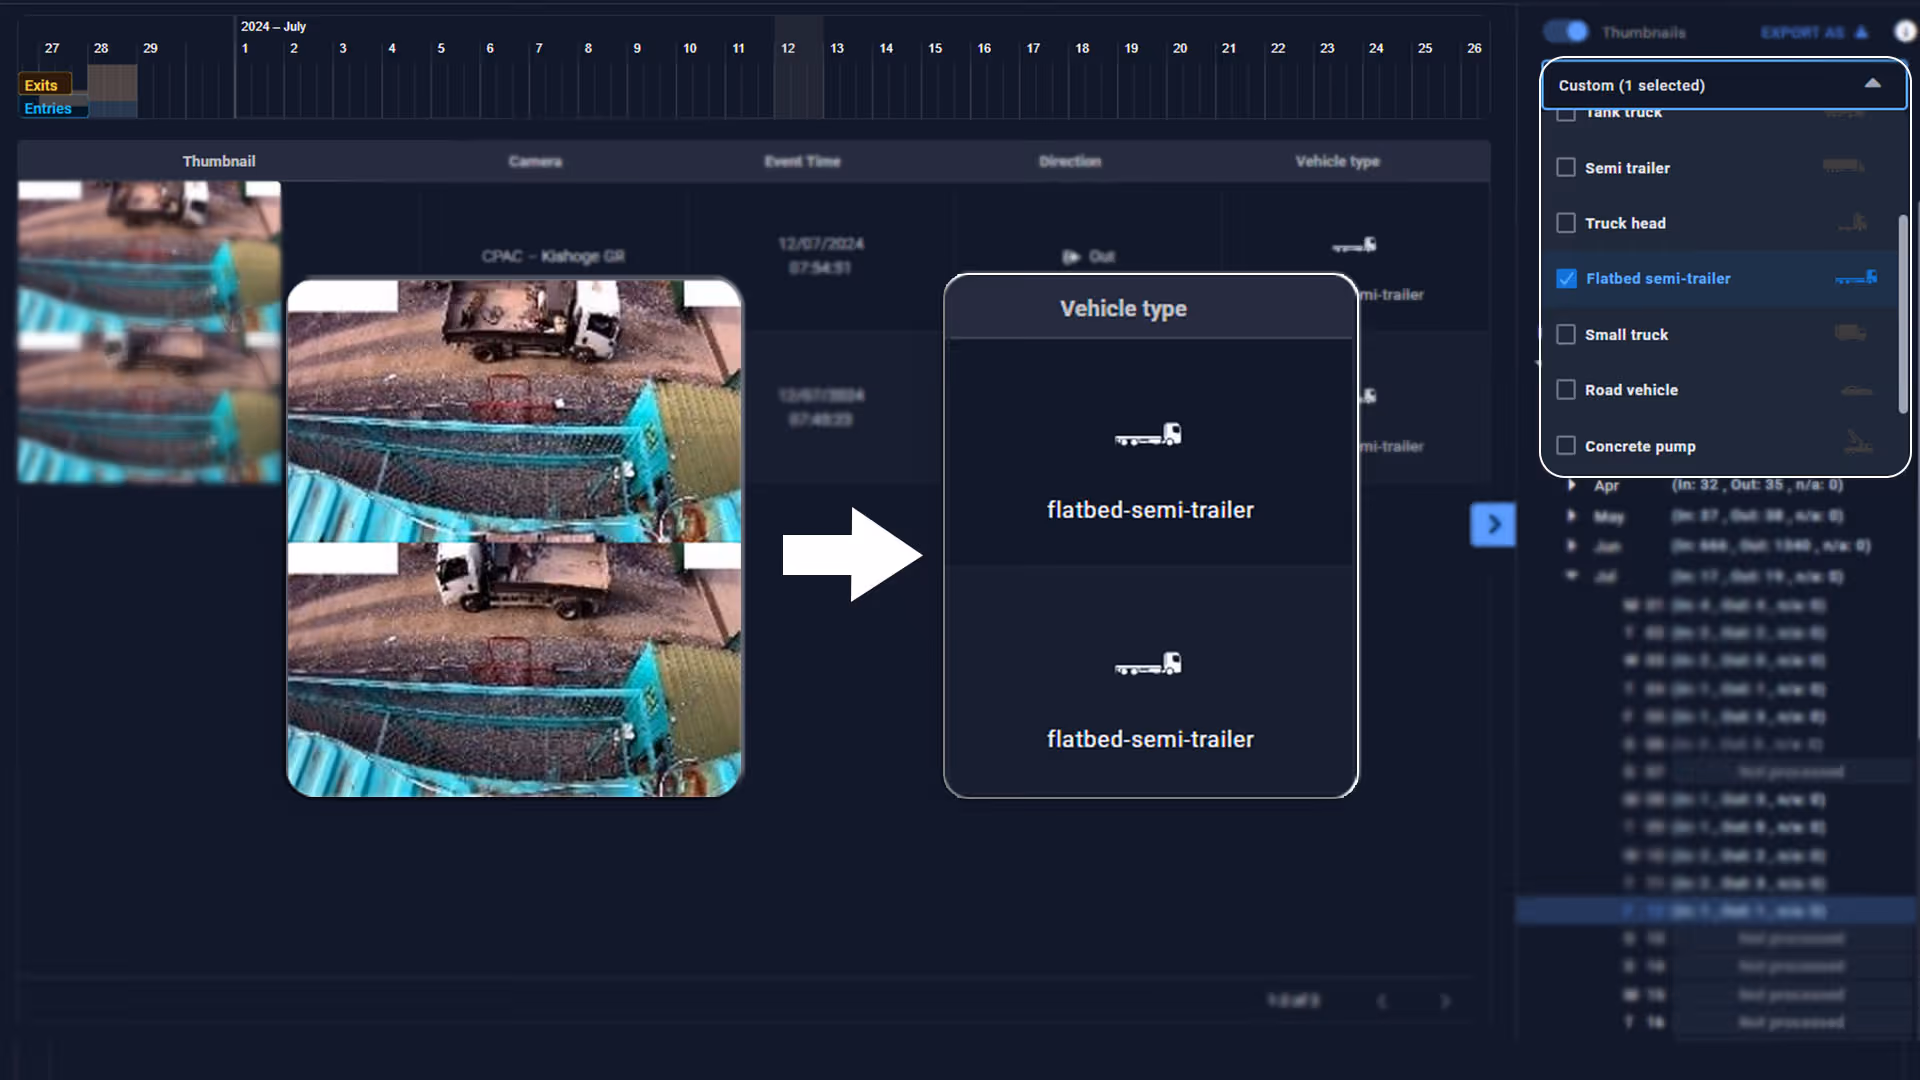Expand the May tree node
The image size is (1920, 1080).
(x=1572, y=516)
